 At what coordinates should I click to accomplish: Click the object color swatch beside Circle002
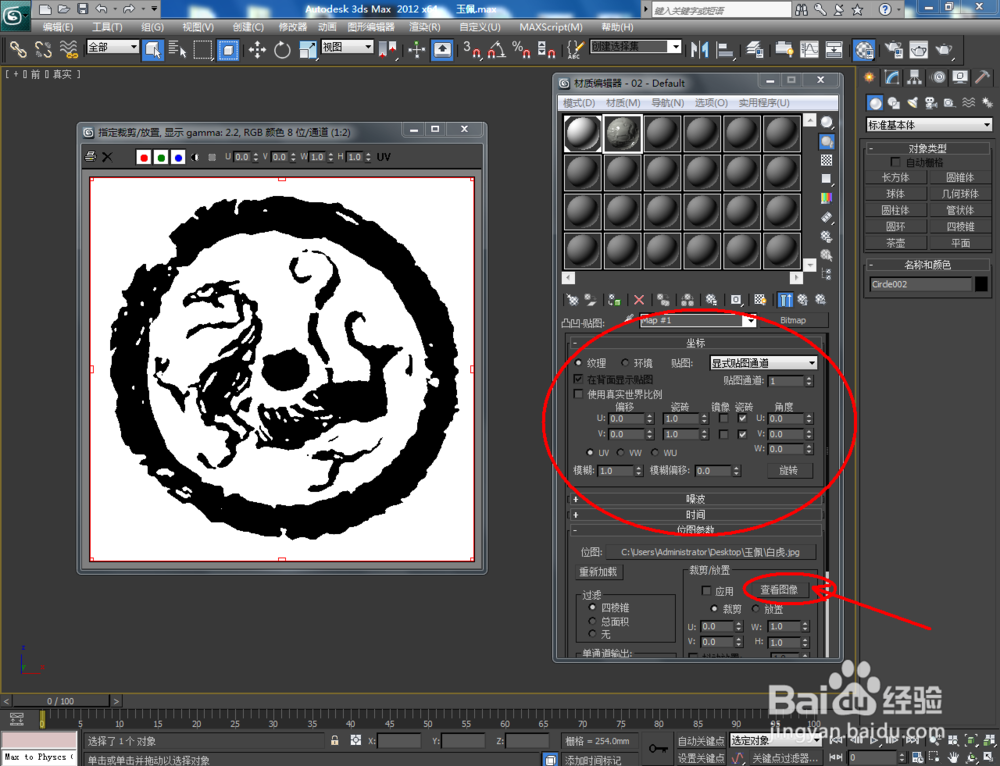click(x=982, y=284)
